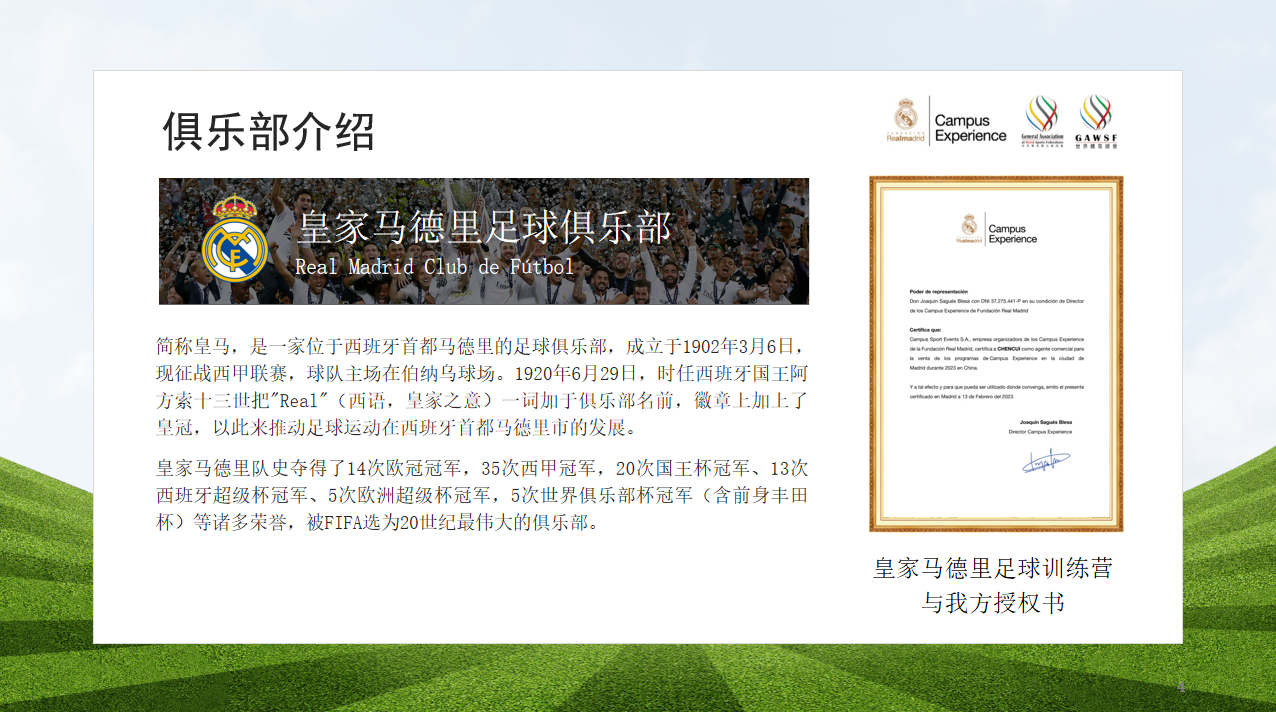Image resolution: width=1276 pixels, height=712 pixels.
Task: Click the caption line 与我方授权书
Action: click(x=992, y=603)
